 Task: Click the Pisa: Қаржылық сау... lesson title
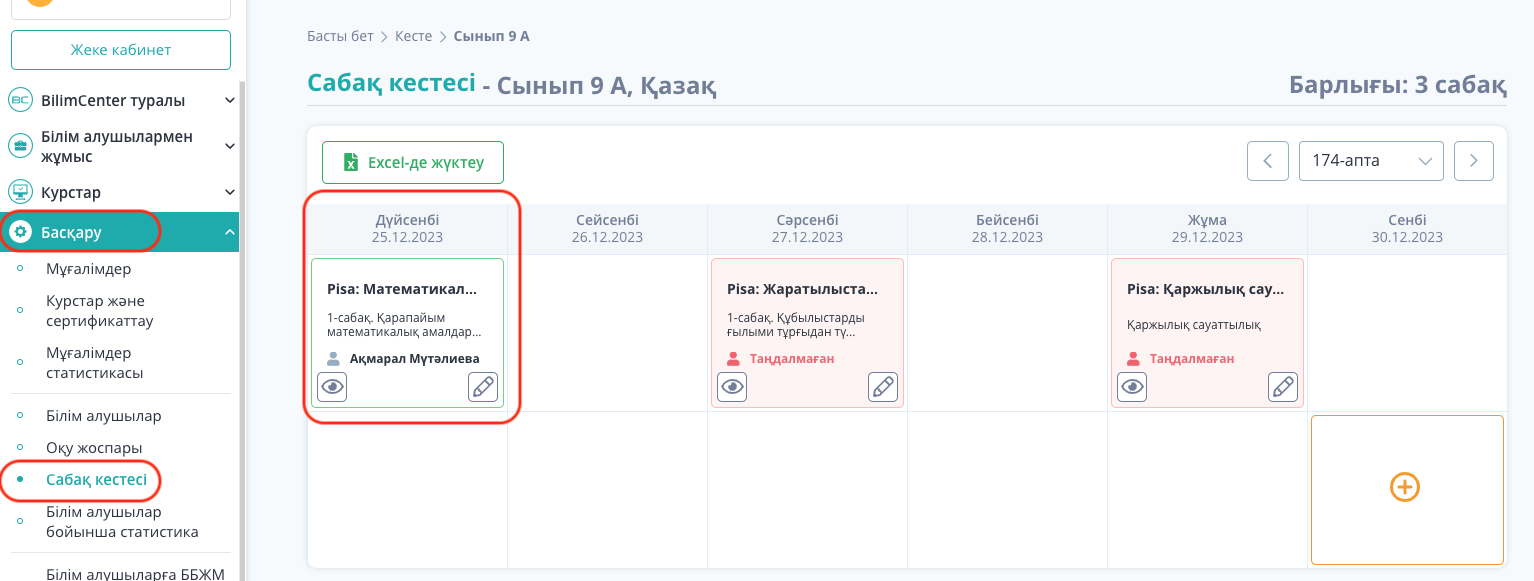tap(1205, 289)
